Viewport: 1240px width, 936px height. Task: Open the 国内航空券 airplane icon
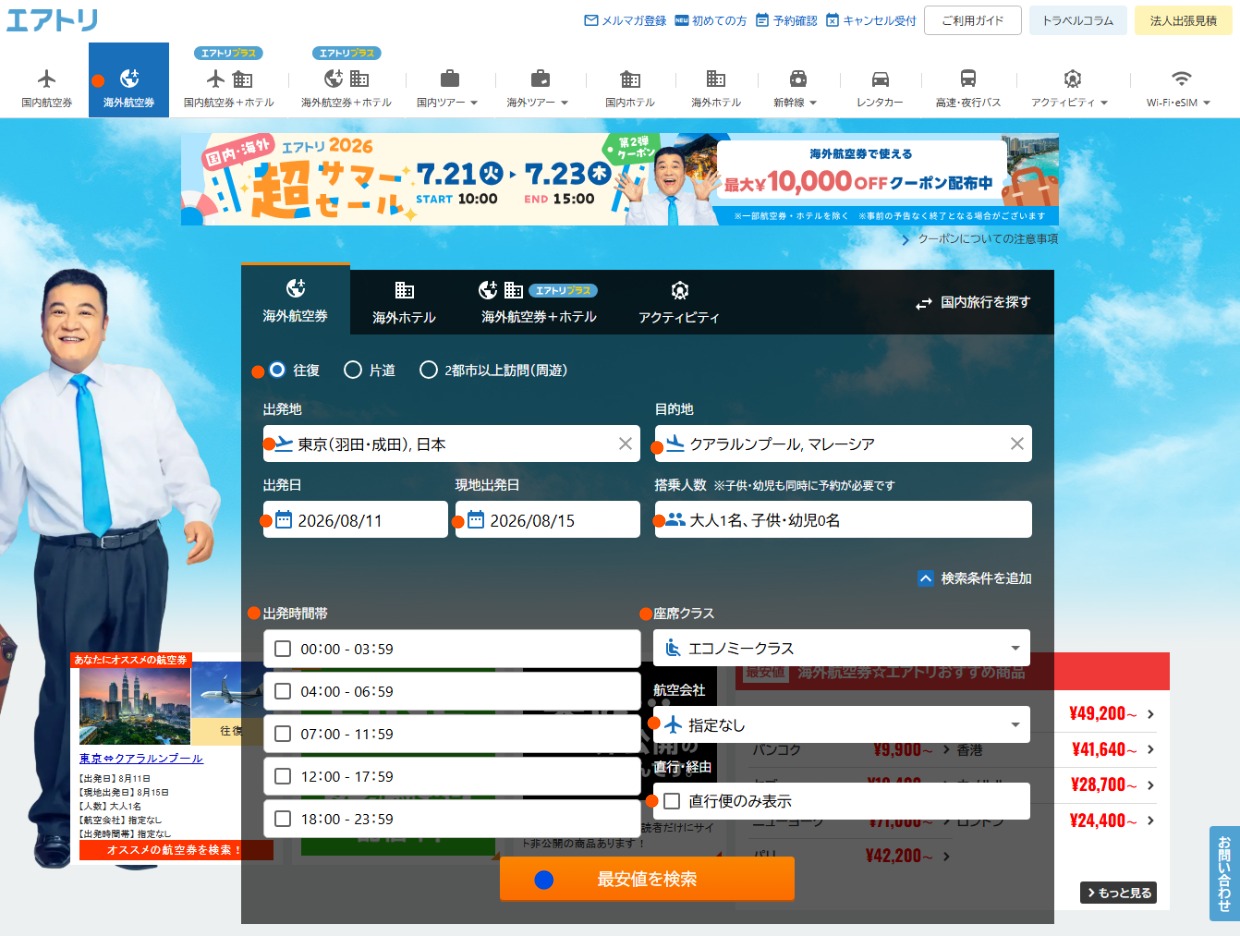click(47, 79)
